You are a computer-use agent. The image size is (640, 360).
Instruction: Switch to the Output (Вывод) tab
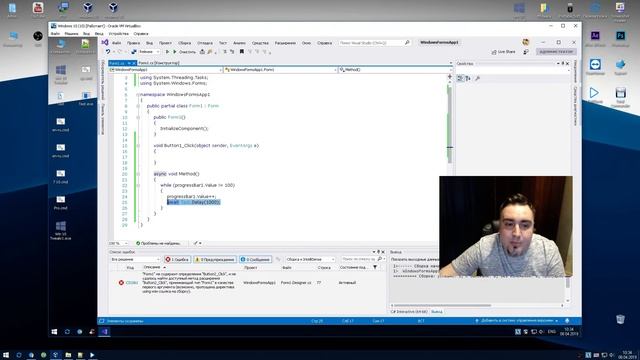click(x=437, y=311)
